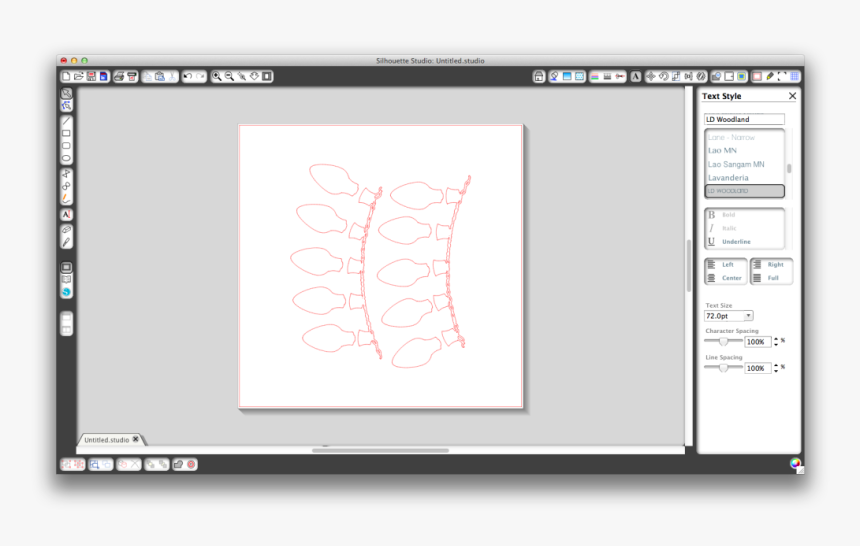Choose the Rectangle drawing tool

[x=66, y=133]
